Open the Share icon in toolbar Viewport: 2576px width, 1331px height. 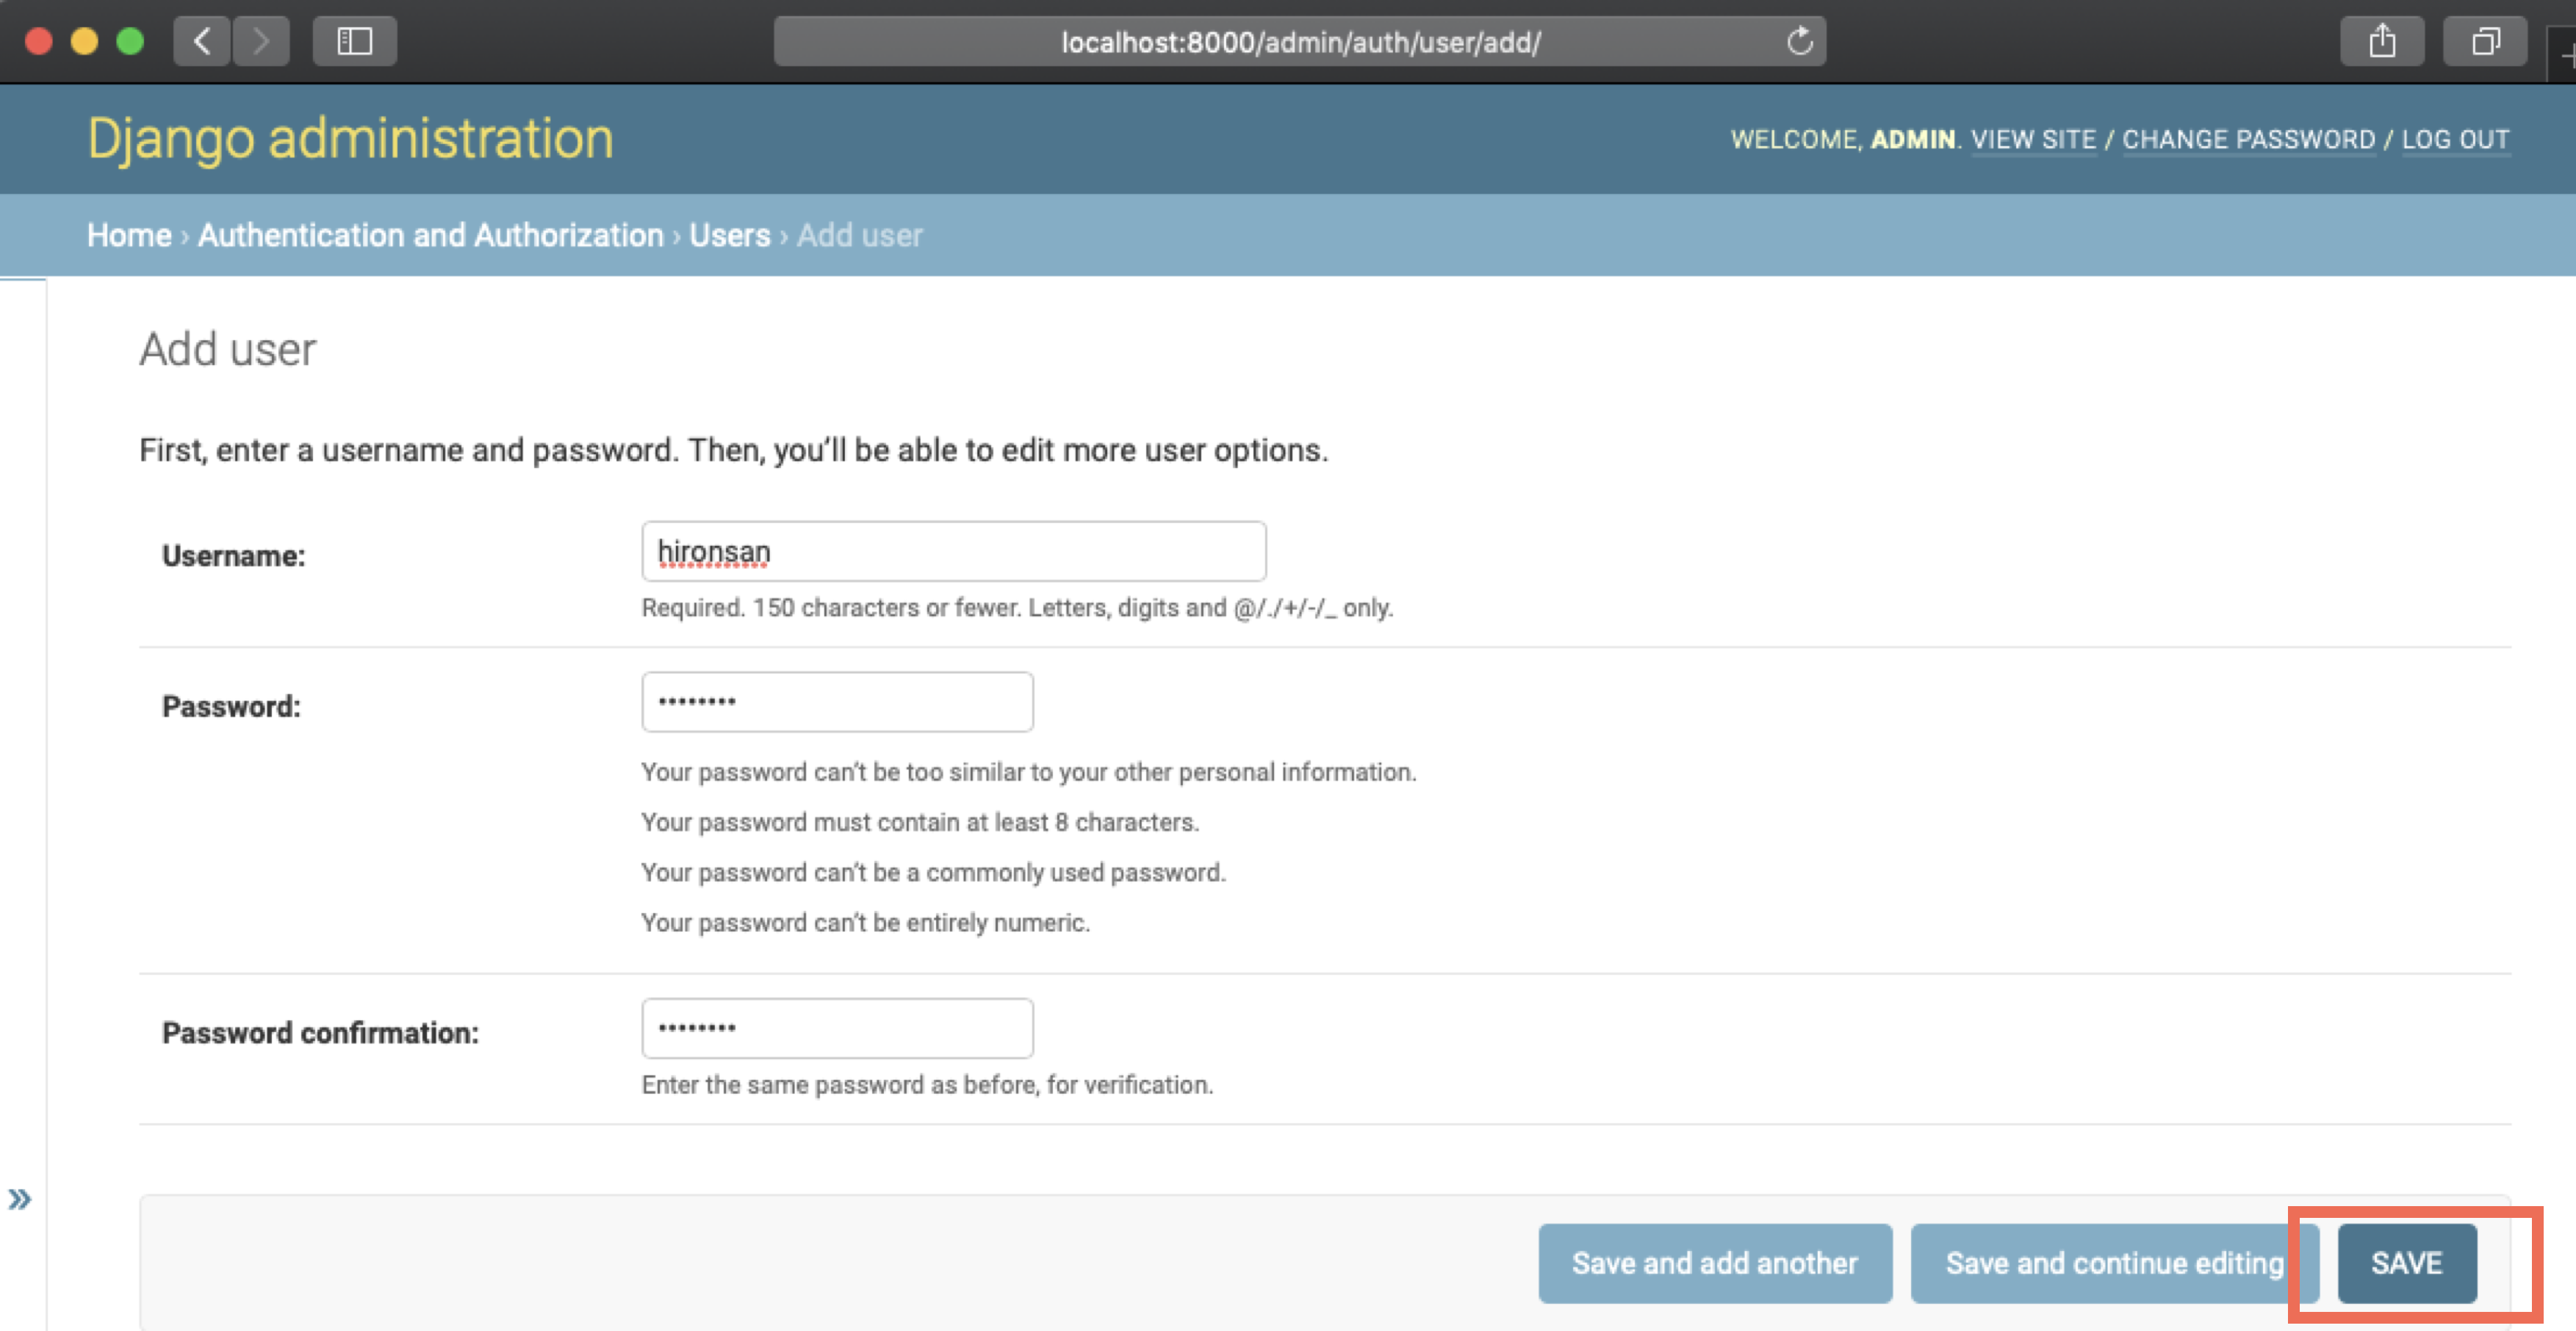(x=2381, y=41)
